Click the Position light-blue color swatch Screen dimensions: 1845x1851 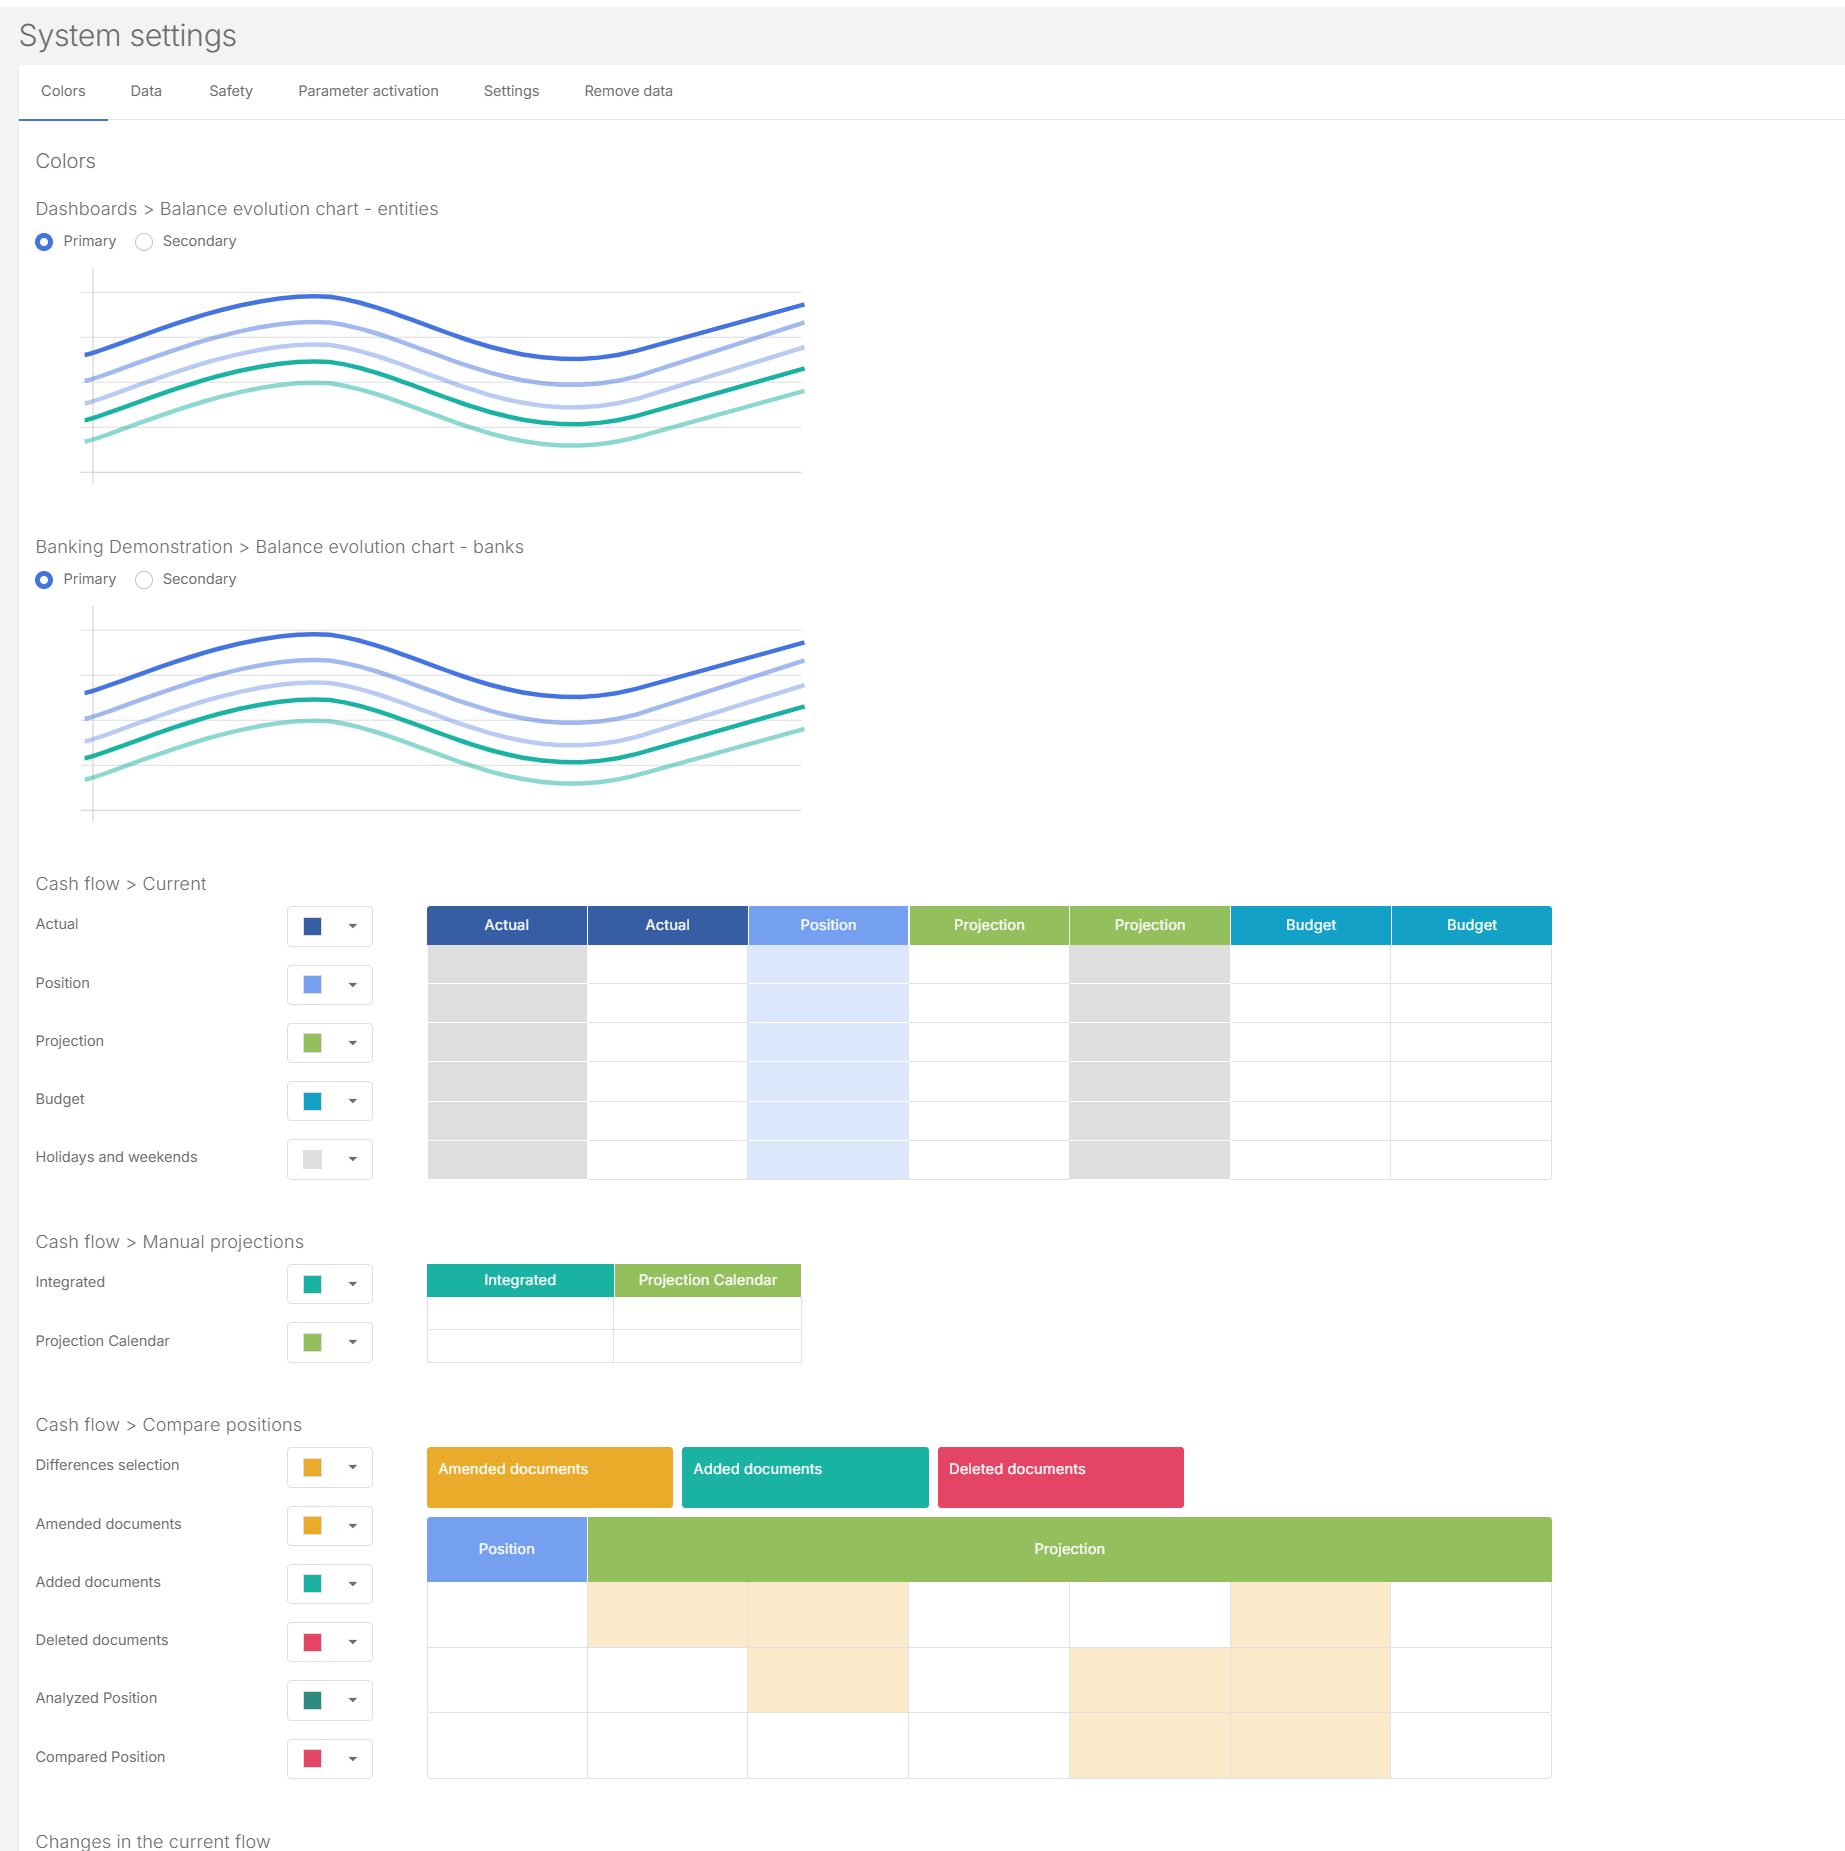pos(312,985)
